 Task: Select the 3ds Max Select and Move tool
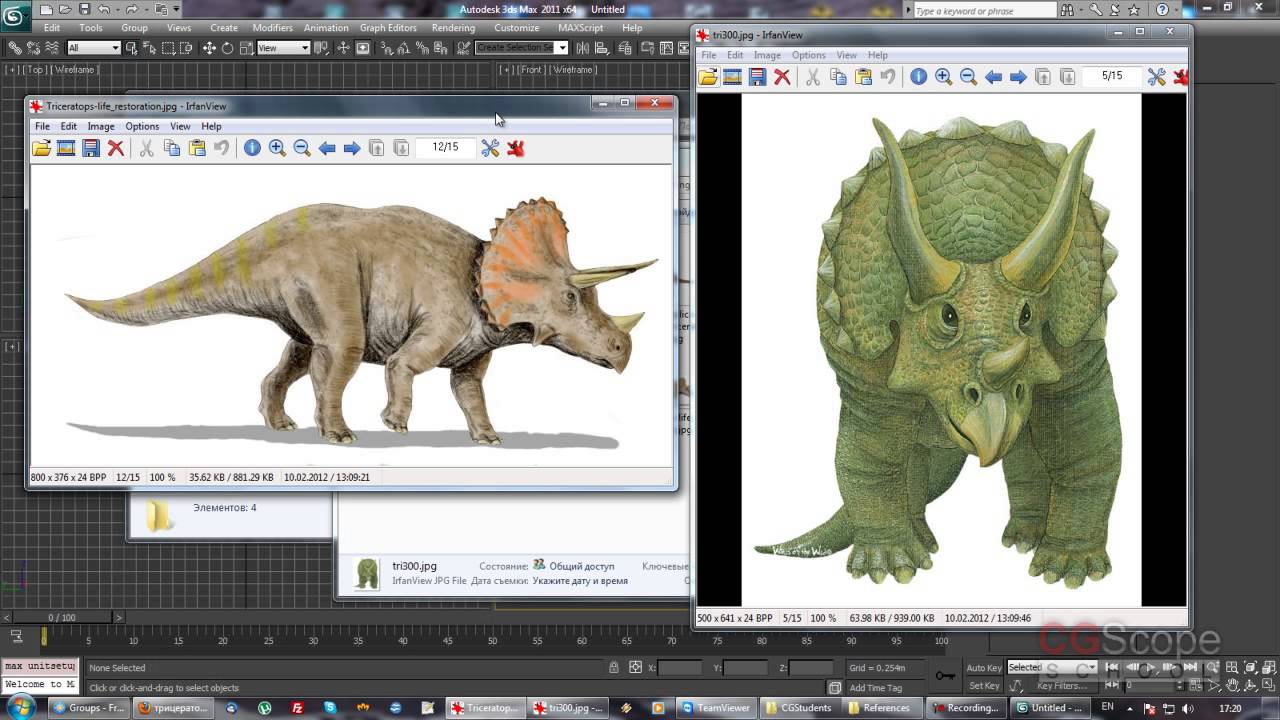pos(209,48)
